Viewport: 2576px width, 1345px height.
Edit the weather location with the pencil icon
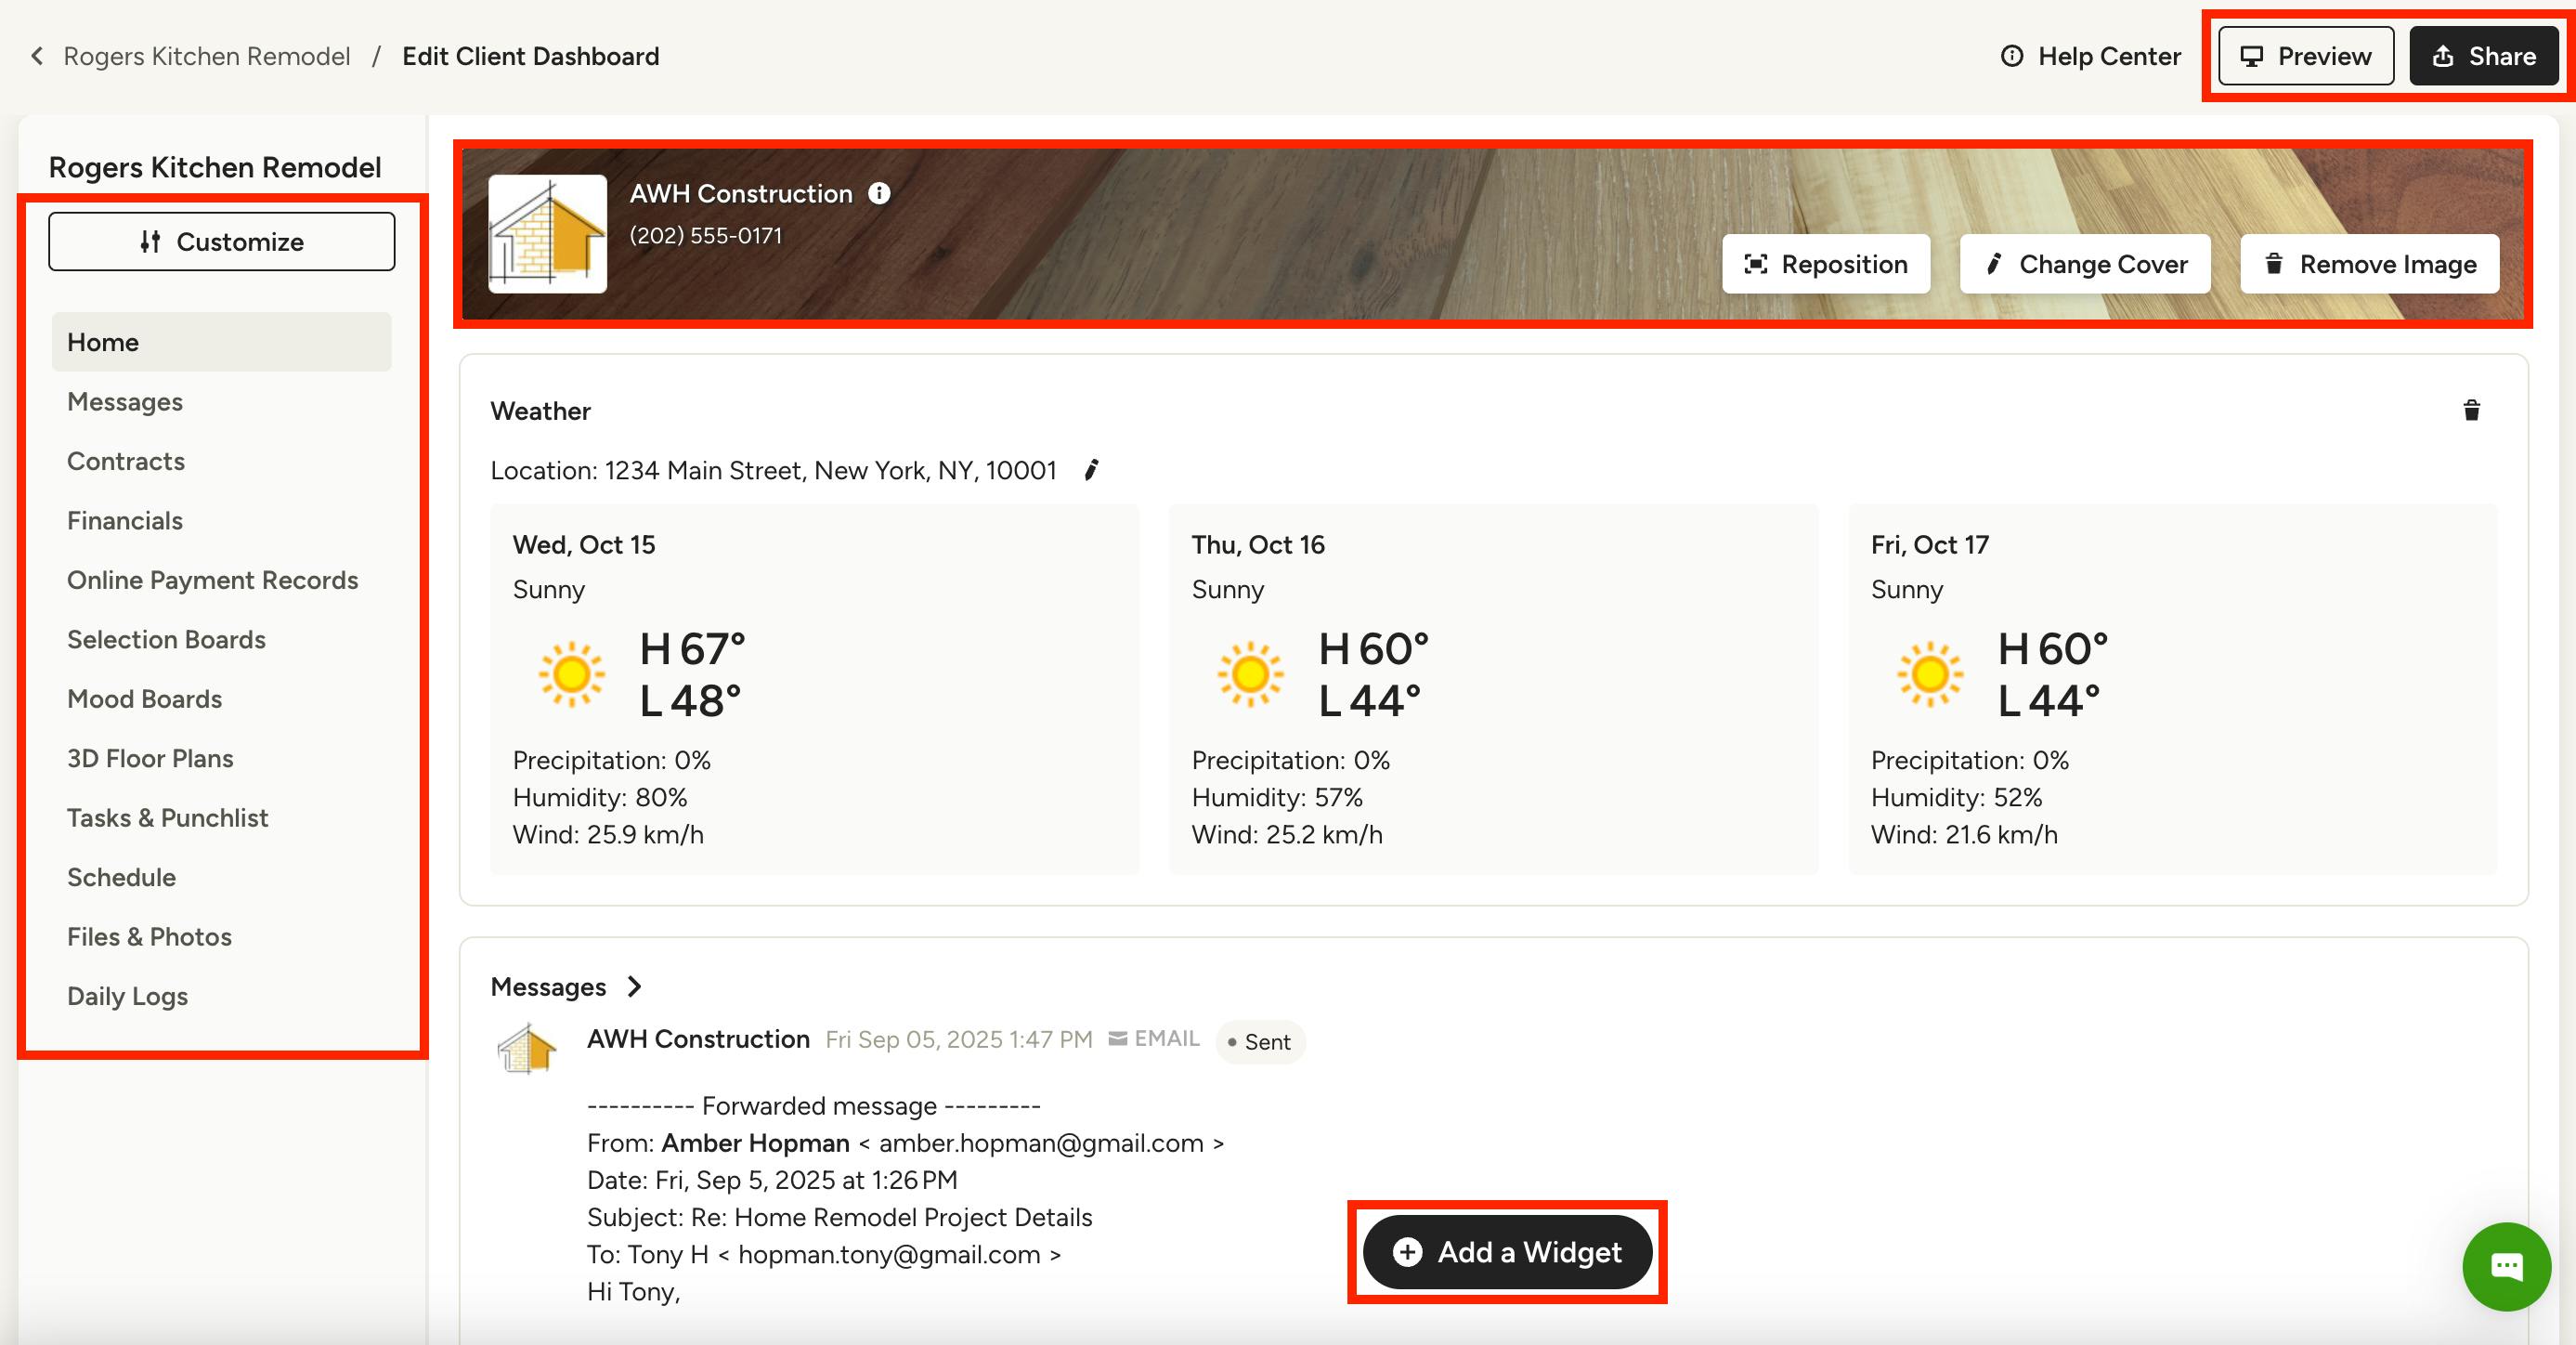pyautogui.click(x=1091, y=470)
